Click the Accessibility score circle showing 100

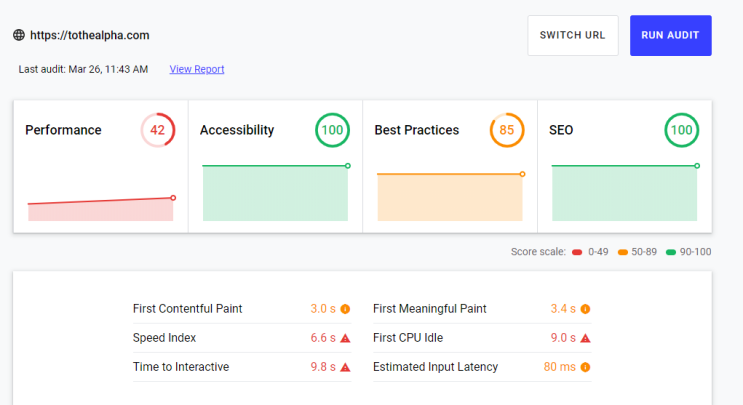[332, 130]
